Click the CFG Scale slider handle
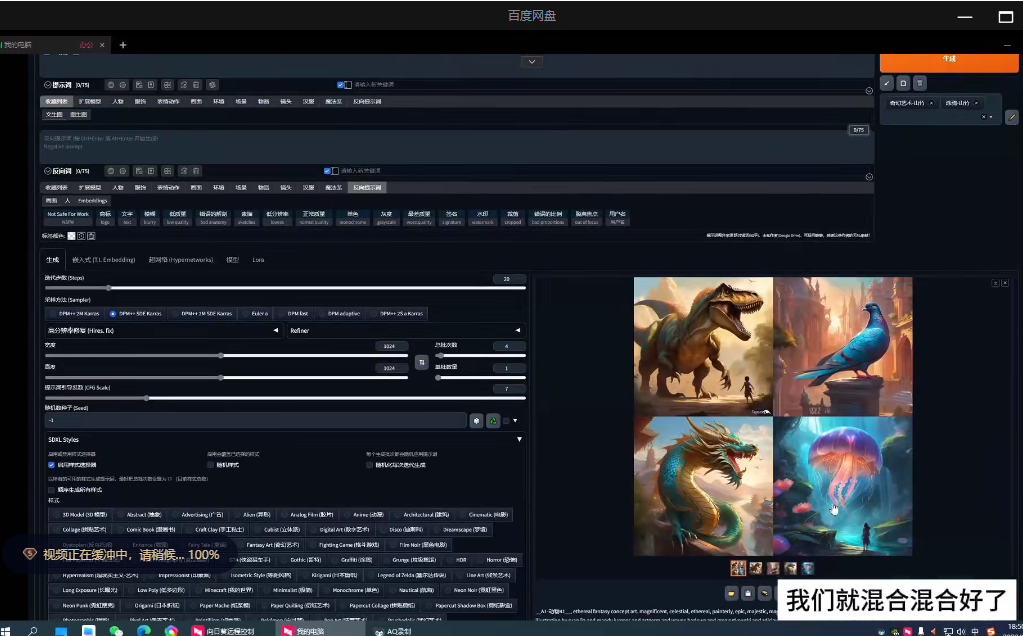 click(x=146, y=398)
